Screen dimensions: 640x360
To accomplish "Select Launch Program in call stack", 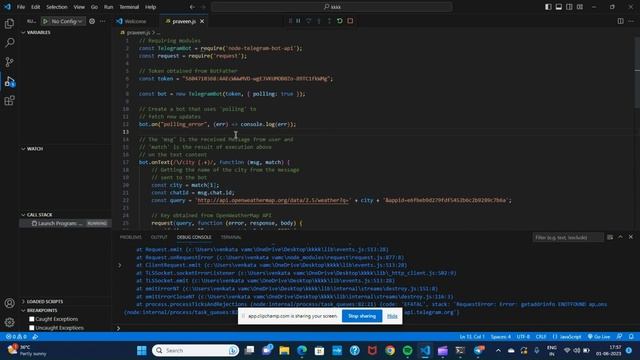I will pos(65,223).
